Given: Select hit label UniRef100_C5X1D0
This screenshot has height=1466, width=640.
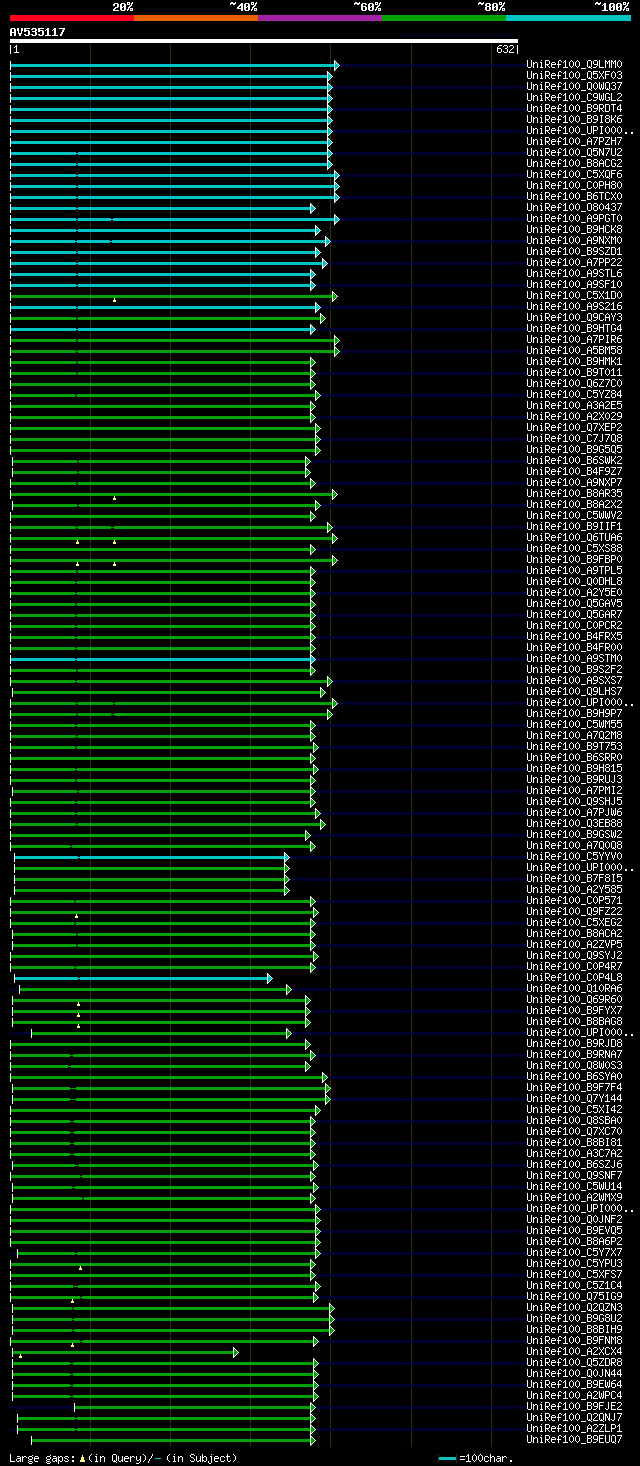Looking at the screenshot, I should (x=574, y=296).
